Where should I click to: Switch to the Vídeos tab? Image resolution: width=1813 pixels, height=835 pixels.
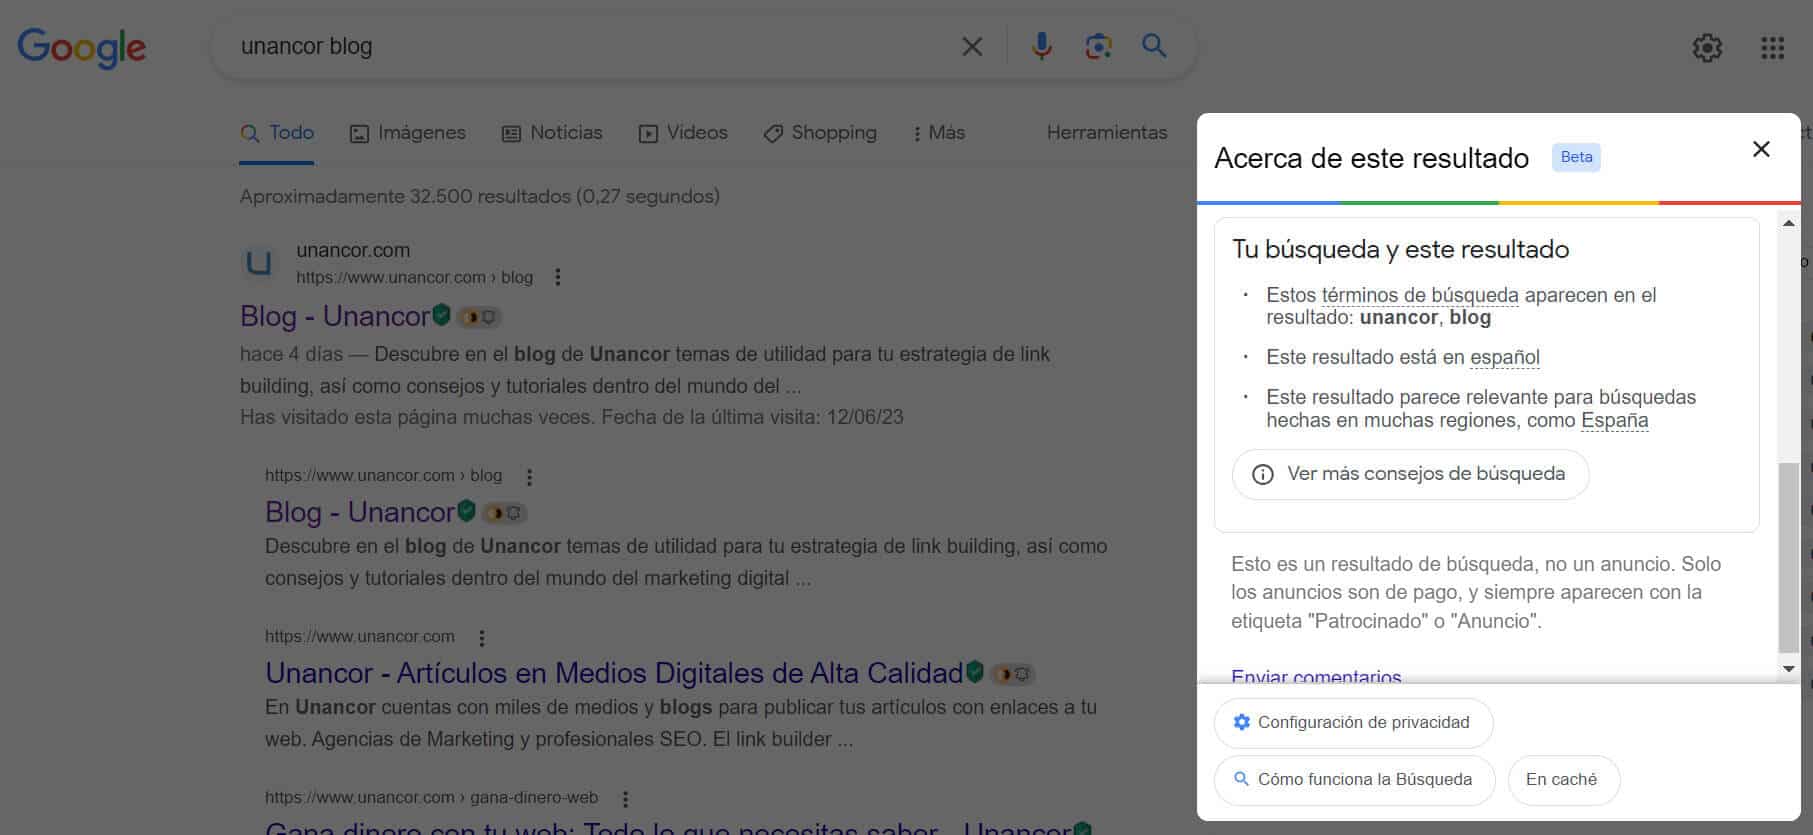click(x=683, y=133)
